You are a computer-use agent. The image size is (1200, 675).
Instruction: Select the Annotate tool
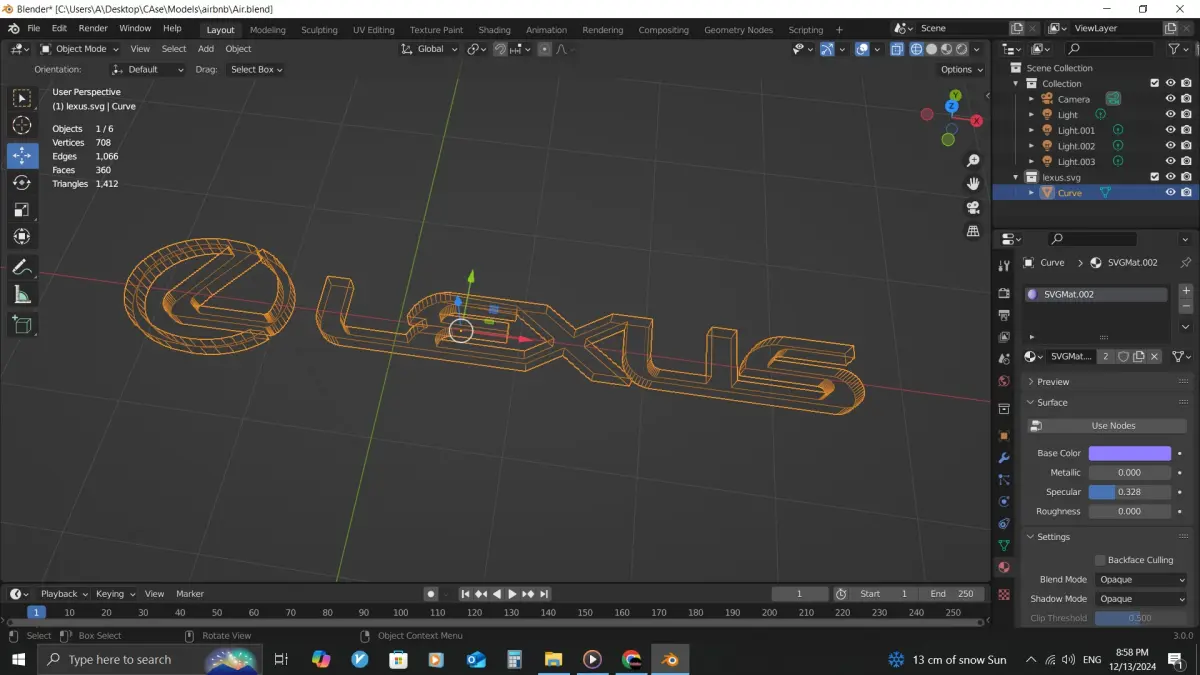[22, 267]
